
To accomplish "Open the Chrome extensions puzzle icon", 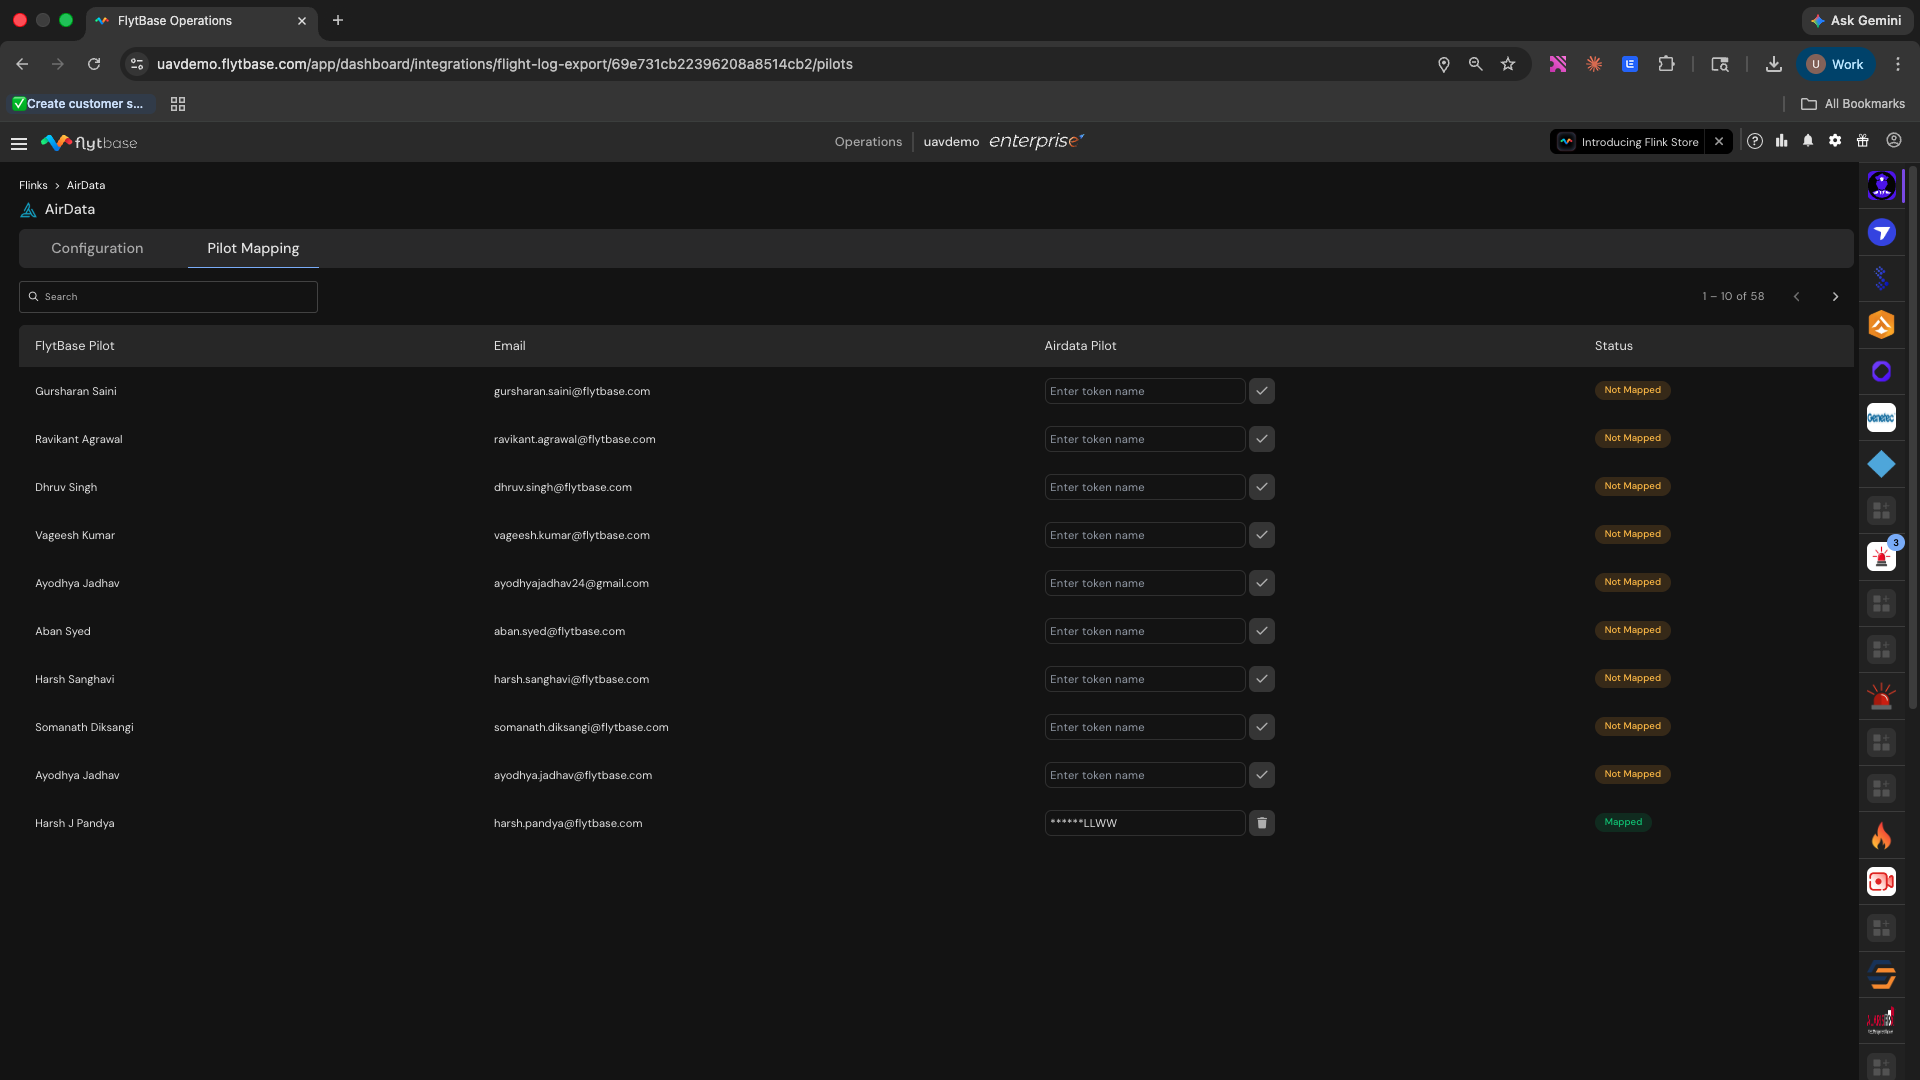I will coord(1666,64).
